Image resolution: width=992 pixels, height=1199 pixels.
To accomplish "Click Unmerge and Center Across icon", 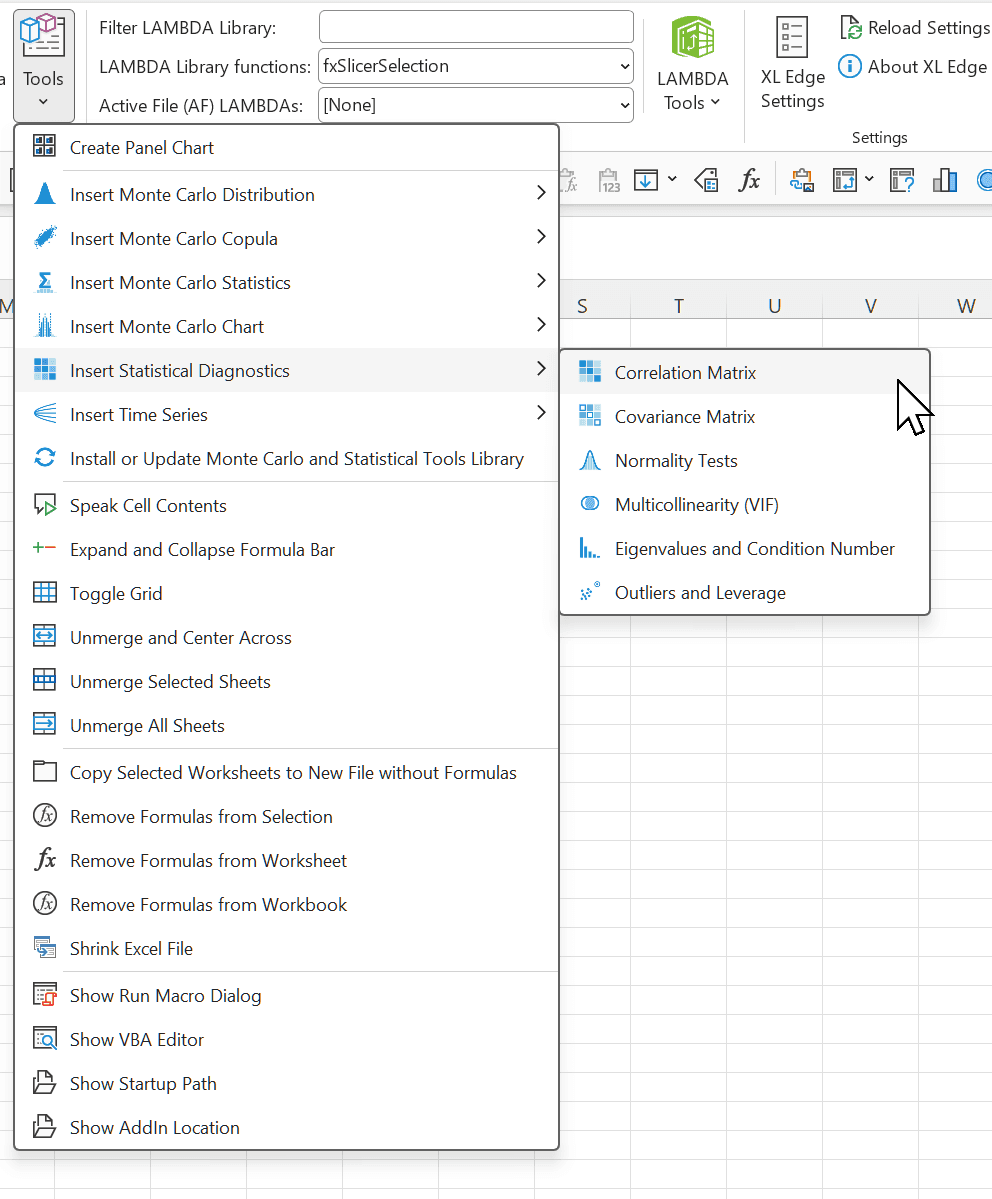I will pos(45,636).
